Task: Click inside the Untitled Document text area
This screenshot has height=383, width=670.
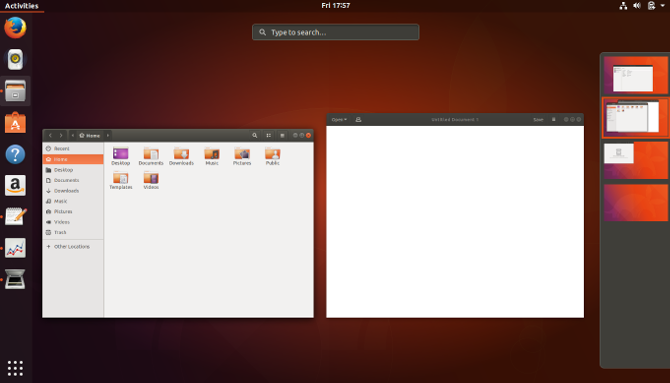Action: [x=455, y=221]
